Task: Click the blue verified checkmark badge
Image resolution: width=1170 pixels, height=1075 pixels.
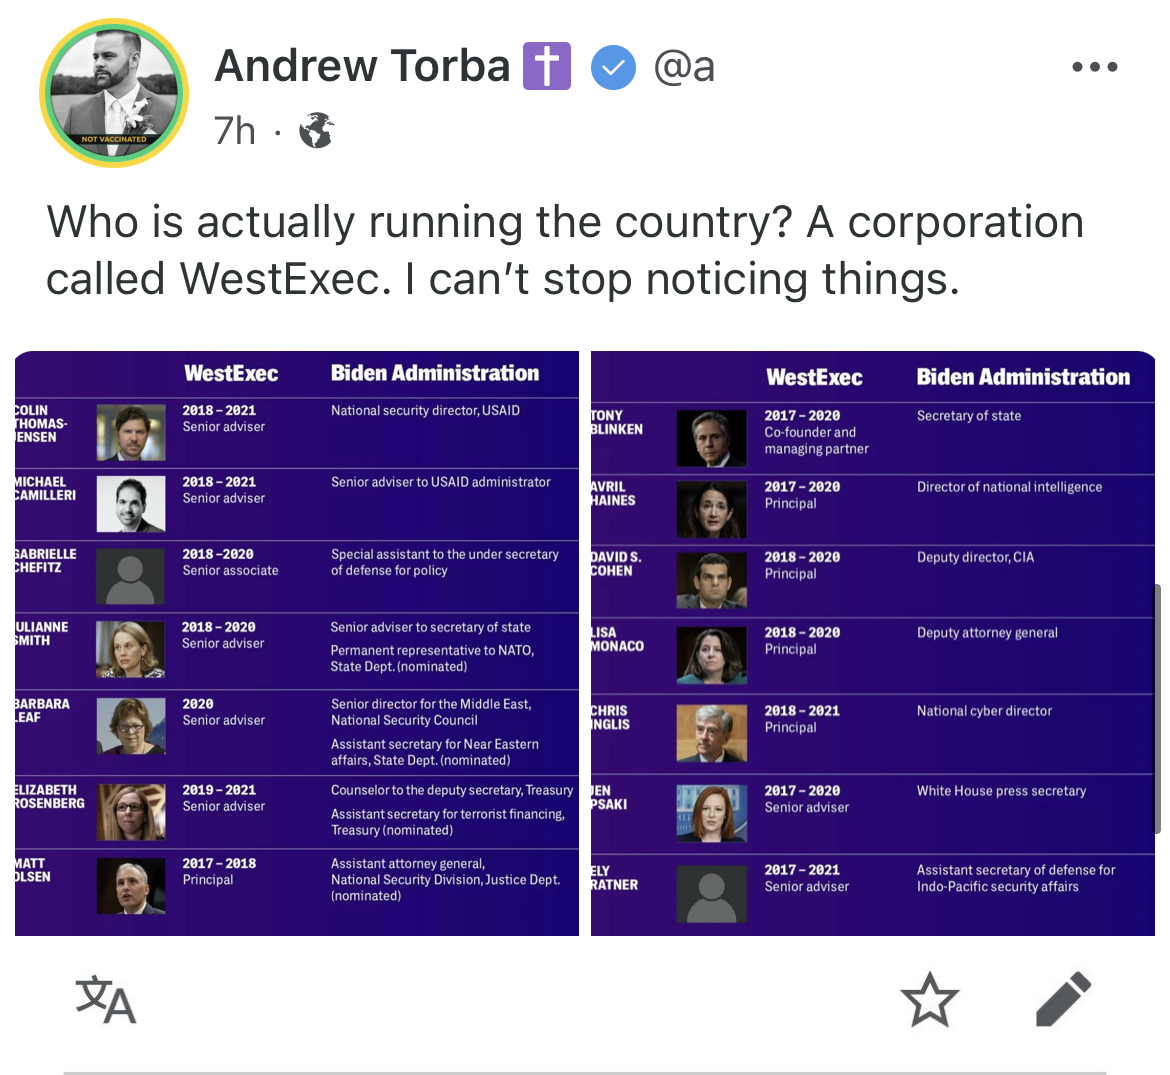Action: click(x=613, y=67)
